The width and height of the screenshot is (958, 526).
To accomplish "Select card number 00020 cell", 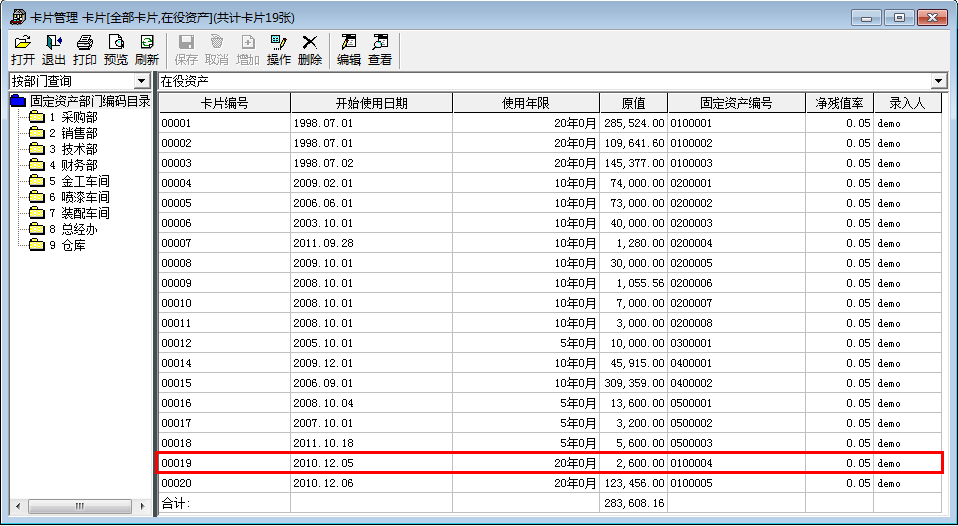I will click(225, 483).
